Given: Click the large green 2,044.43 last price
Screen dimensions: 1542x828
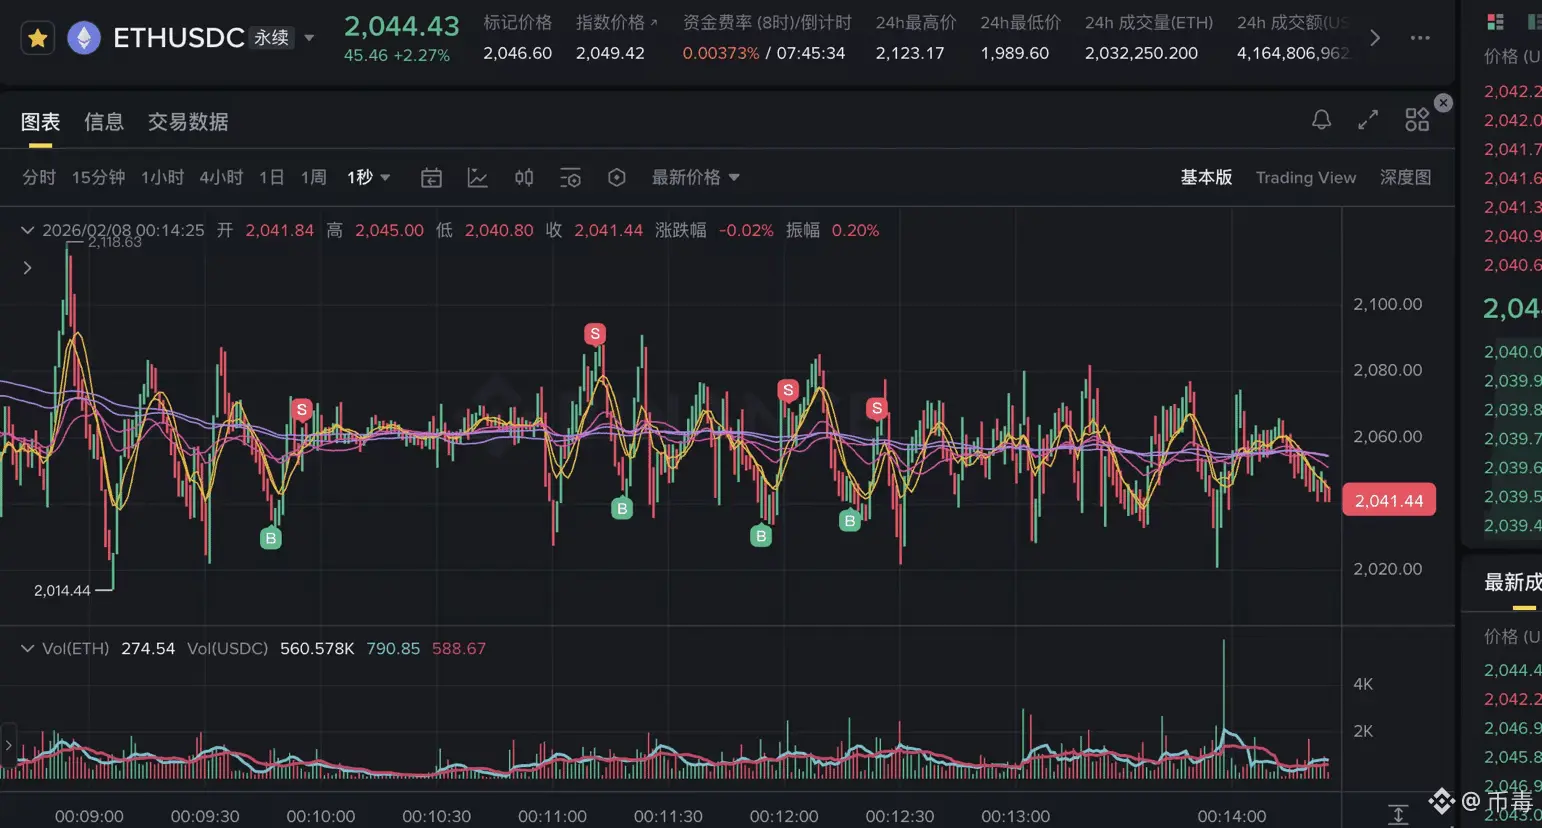Looking at the screenshot, I should coord(402,26).
